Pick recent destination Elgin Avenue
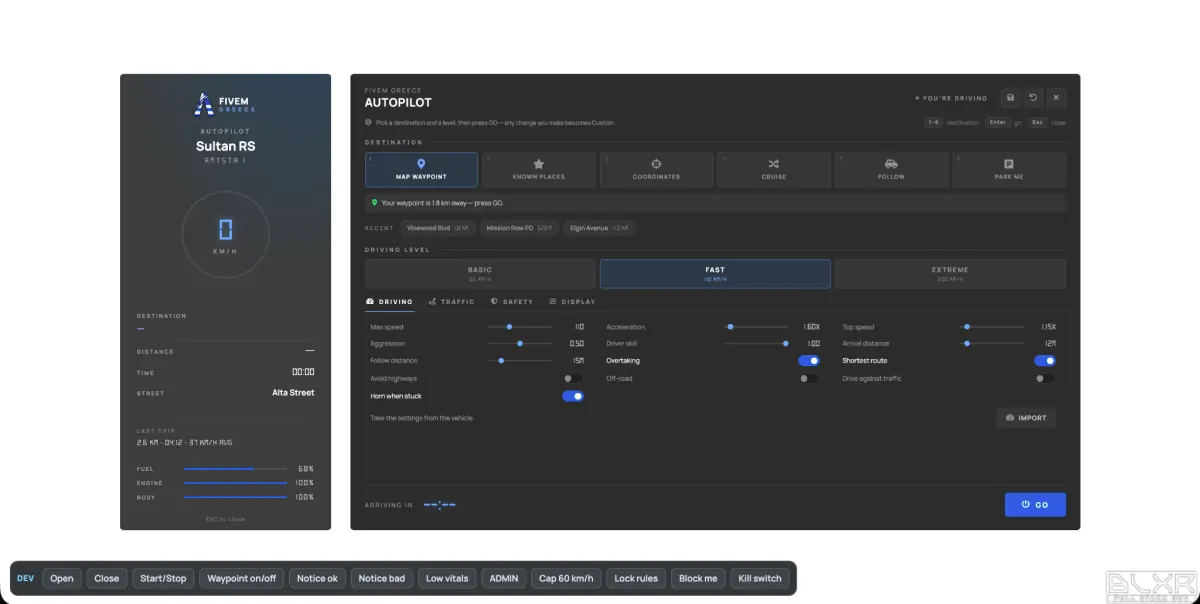This screenshot has height=604, width=1200. 600,228
